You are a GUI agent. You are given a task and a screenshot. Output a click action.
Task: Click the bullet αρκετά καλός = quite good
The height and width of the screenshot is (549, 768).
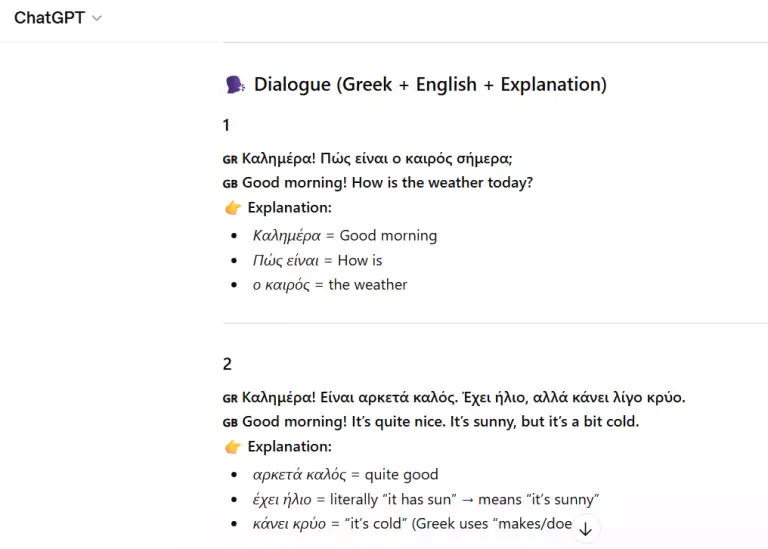pyautogui.click(x=345, y=475)
